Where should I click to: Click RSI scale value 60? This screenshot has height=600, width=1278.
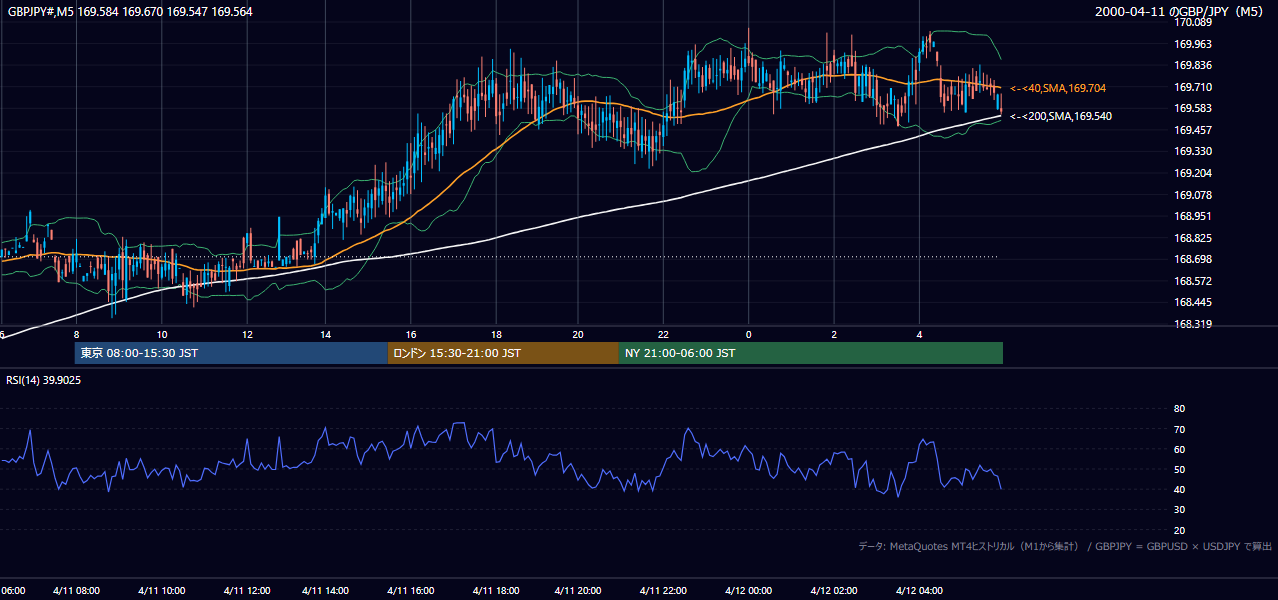tap(1179, 449)
